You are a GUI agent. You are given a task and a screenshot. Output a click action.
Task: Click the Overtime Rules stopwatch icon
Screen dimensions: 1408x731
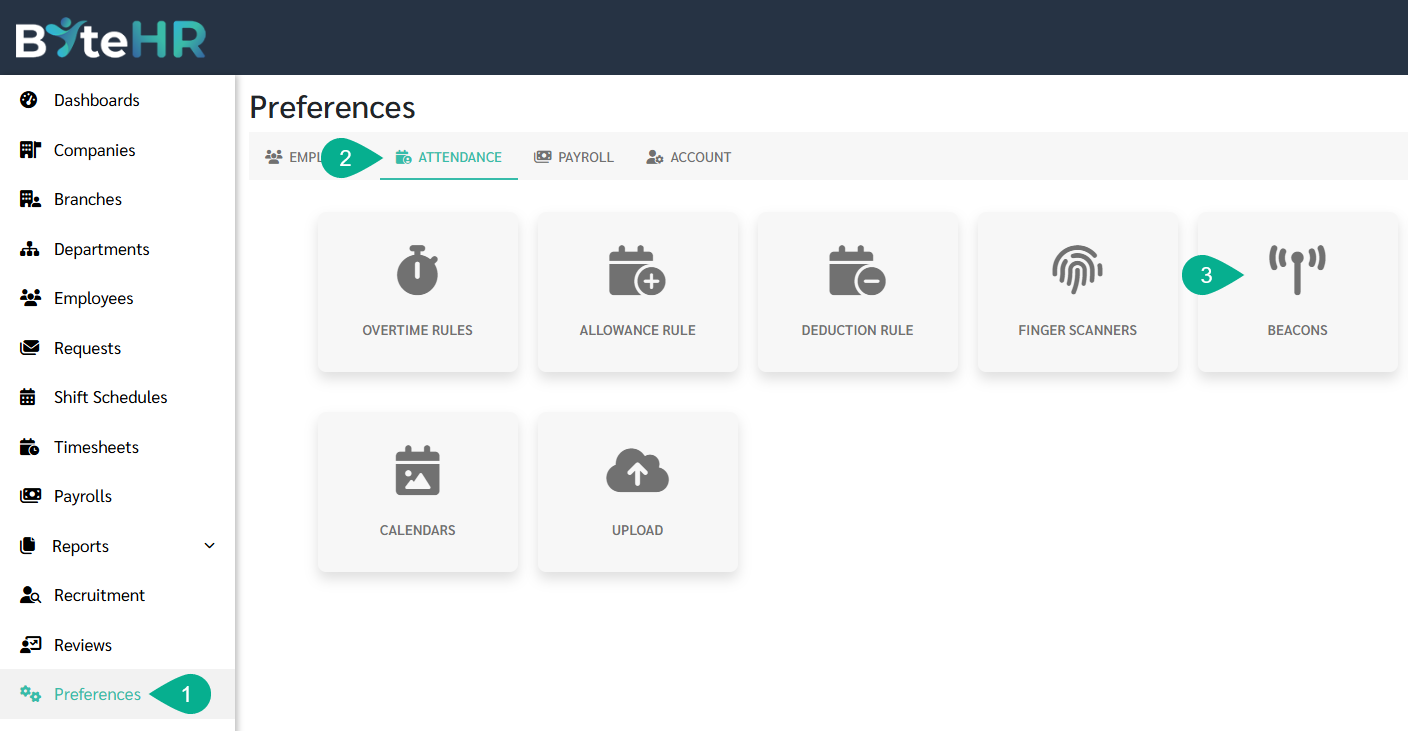click(x=417, y=270)
